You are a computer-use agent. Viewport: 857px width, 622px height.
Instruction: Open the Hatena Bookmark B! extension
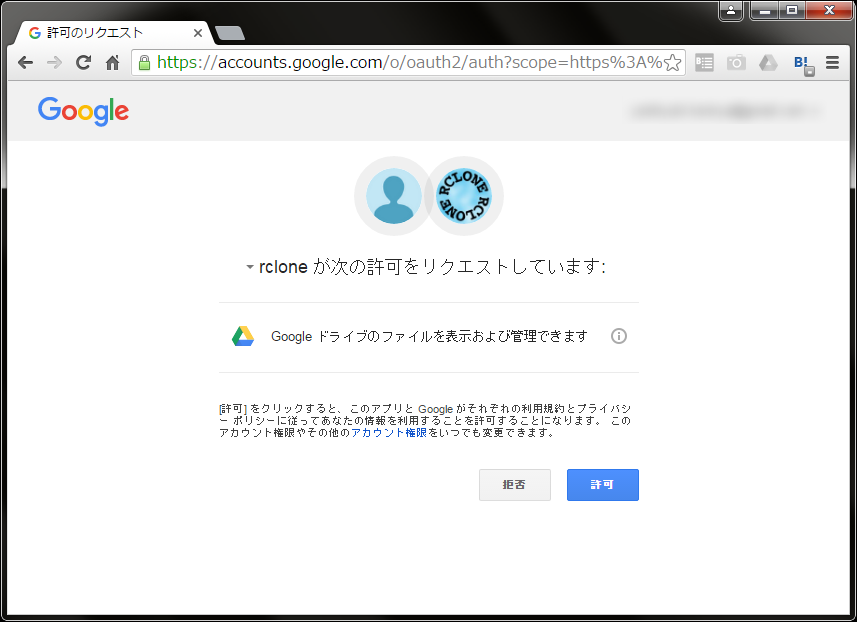(802, 63)
